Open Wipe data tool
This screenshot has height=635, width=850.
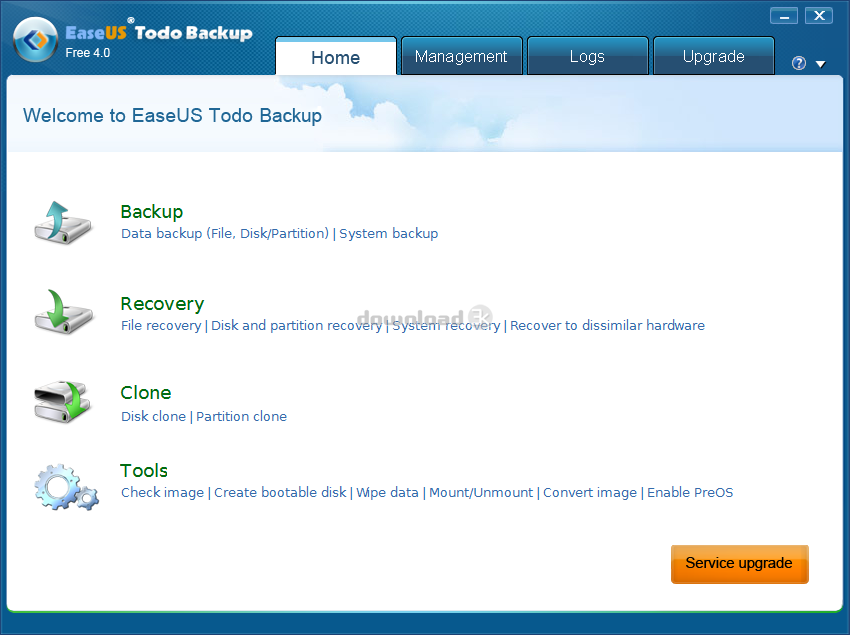(387, 492)
